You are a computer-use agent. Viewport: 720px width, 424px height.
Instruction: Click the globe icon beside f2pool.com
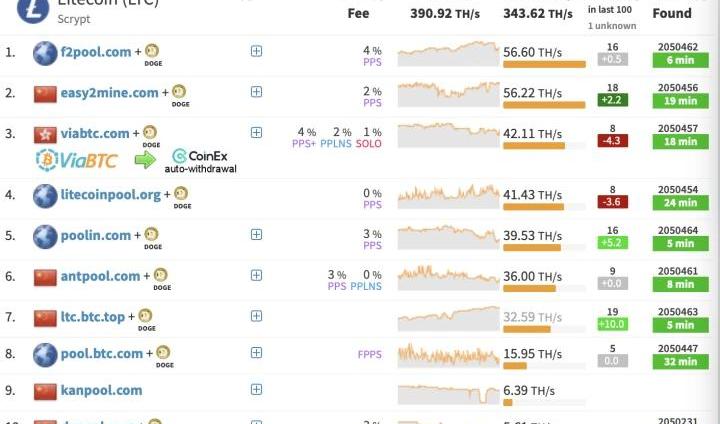[x=45, y=53]
